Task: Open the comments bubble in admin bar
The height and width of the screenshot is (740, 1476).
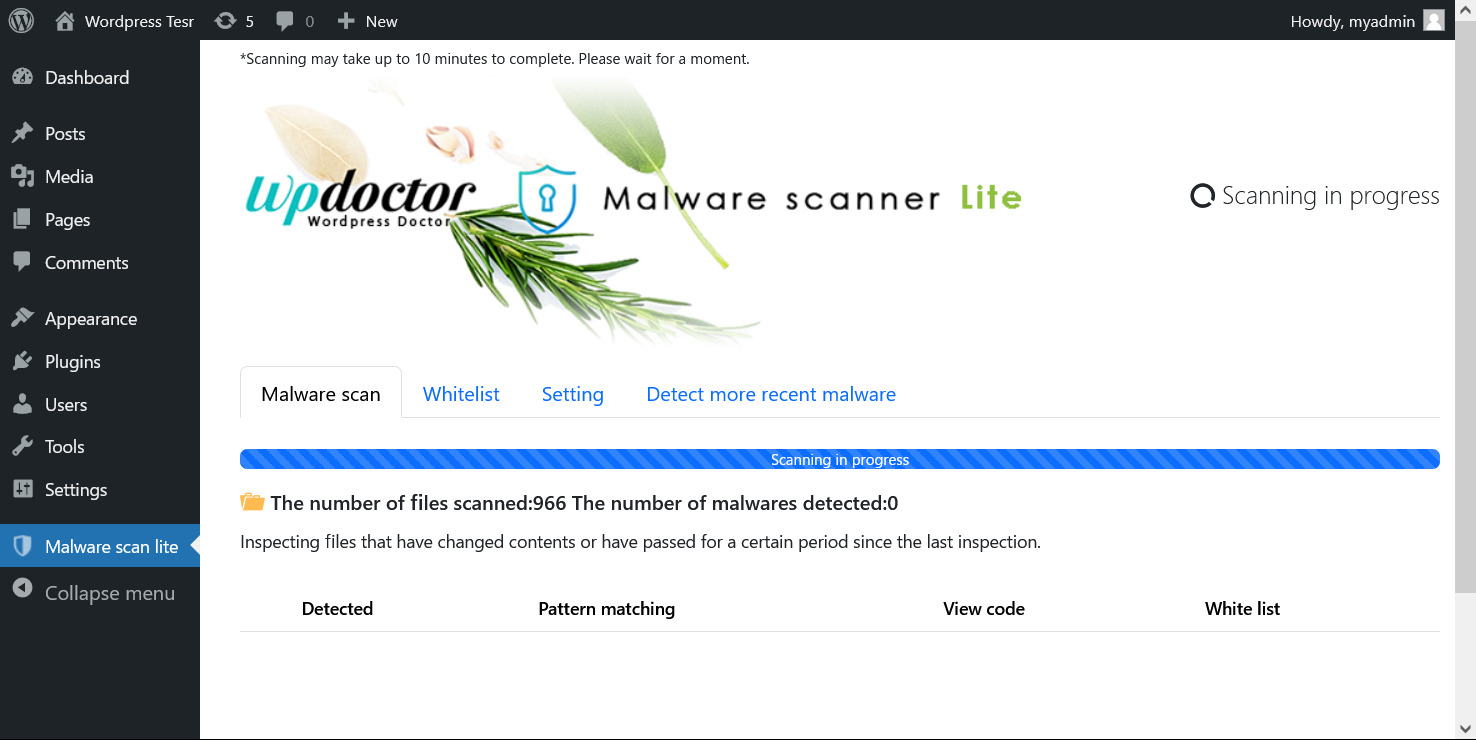Action: pyautogui.click(x=285, y=21)
